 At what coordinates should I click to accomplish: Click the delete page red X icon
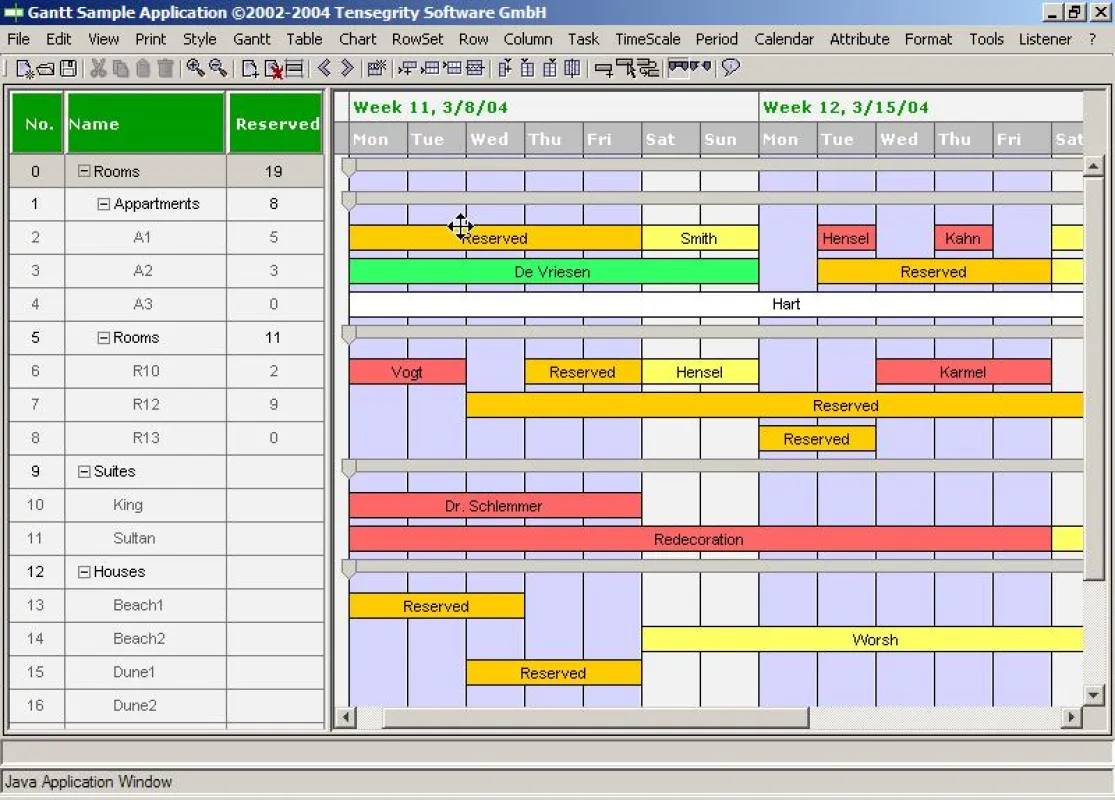pos(273,69)
